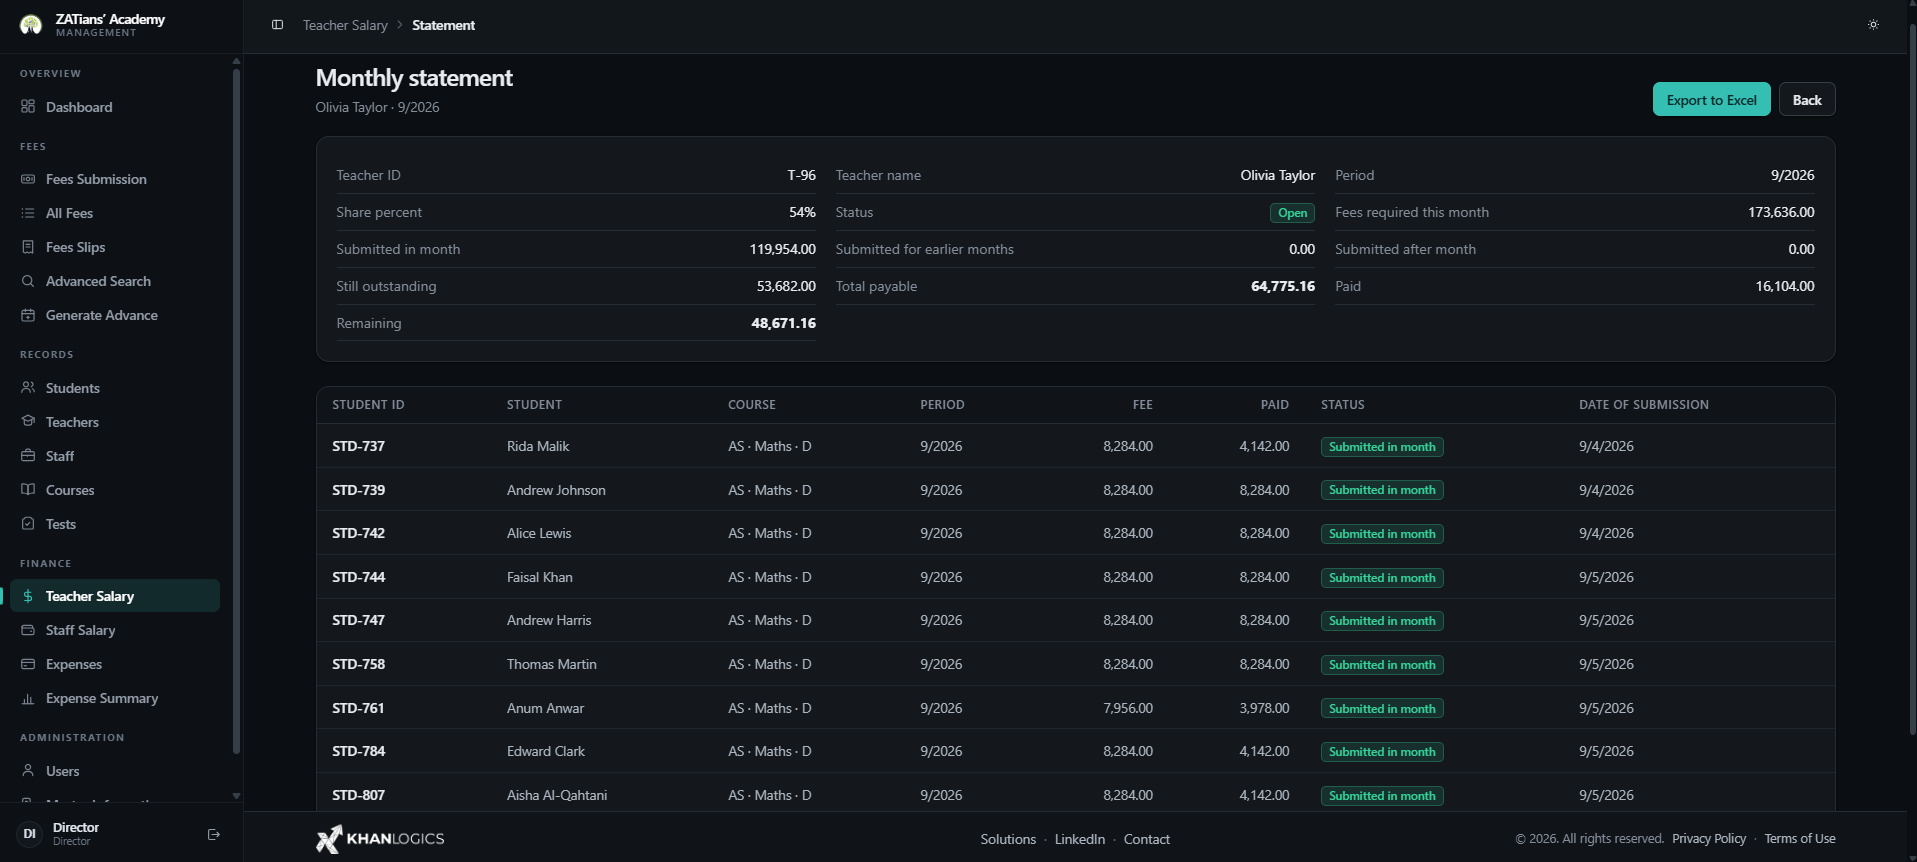Click the Advanced Search magnifier icon
The width and height of the screenshot is (1917, 862).
point(28,281)
